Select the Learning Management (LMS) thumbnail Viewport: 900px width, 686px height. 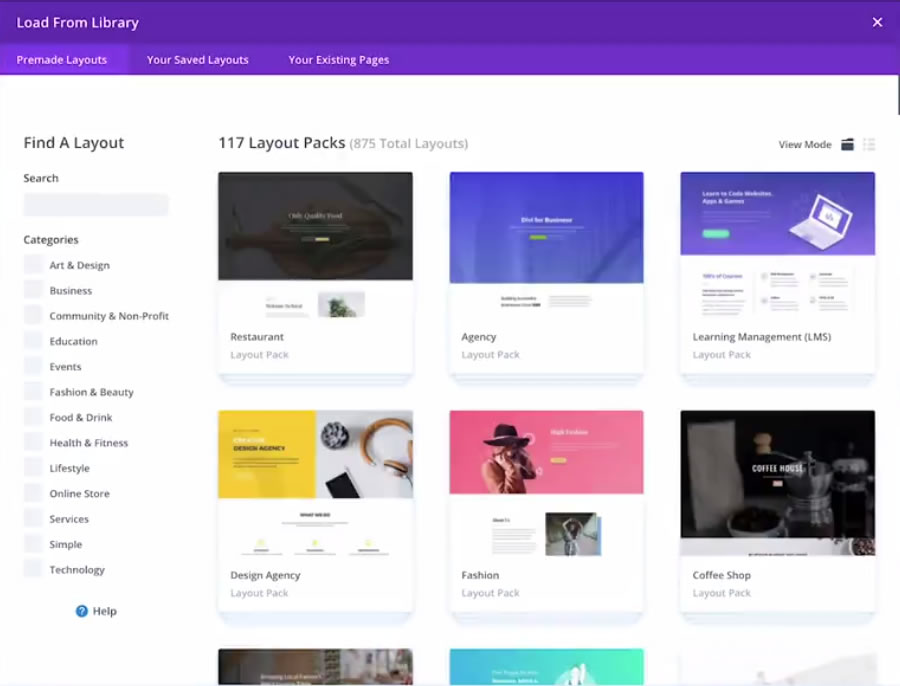pyautogui.click(x=778, y=245)
